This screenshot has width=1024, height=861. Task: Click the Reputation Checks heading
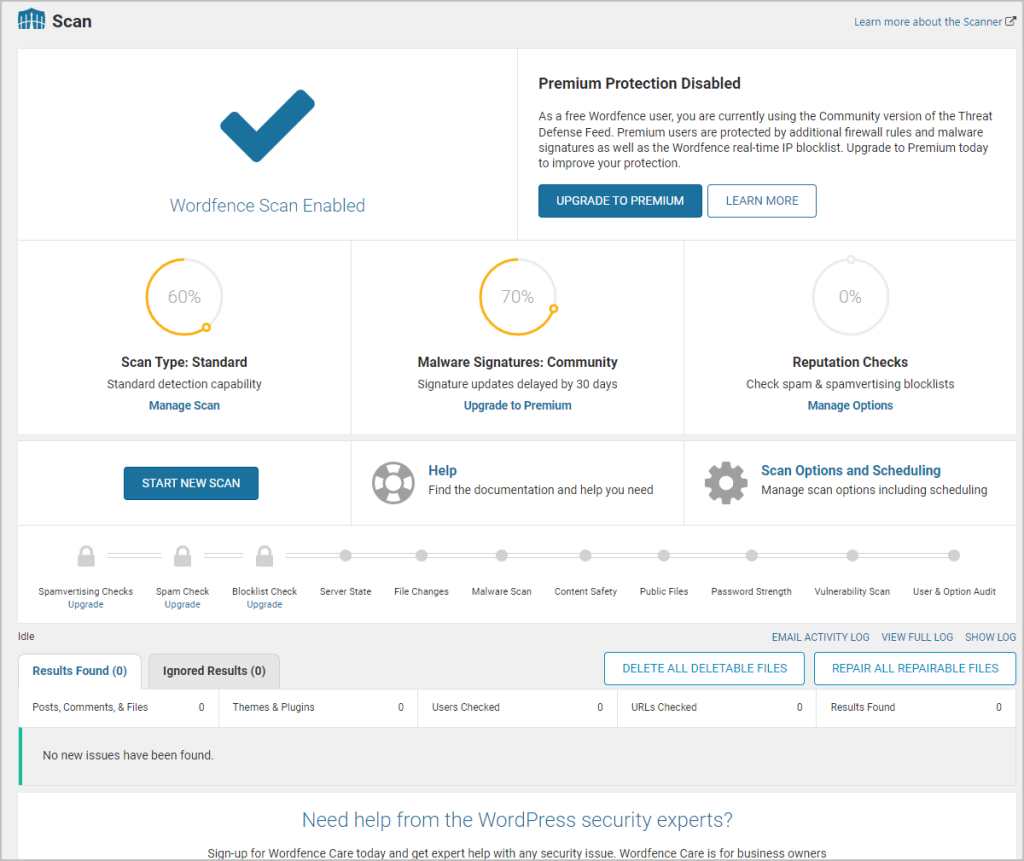point(850,362)
